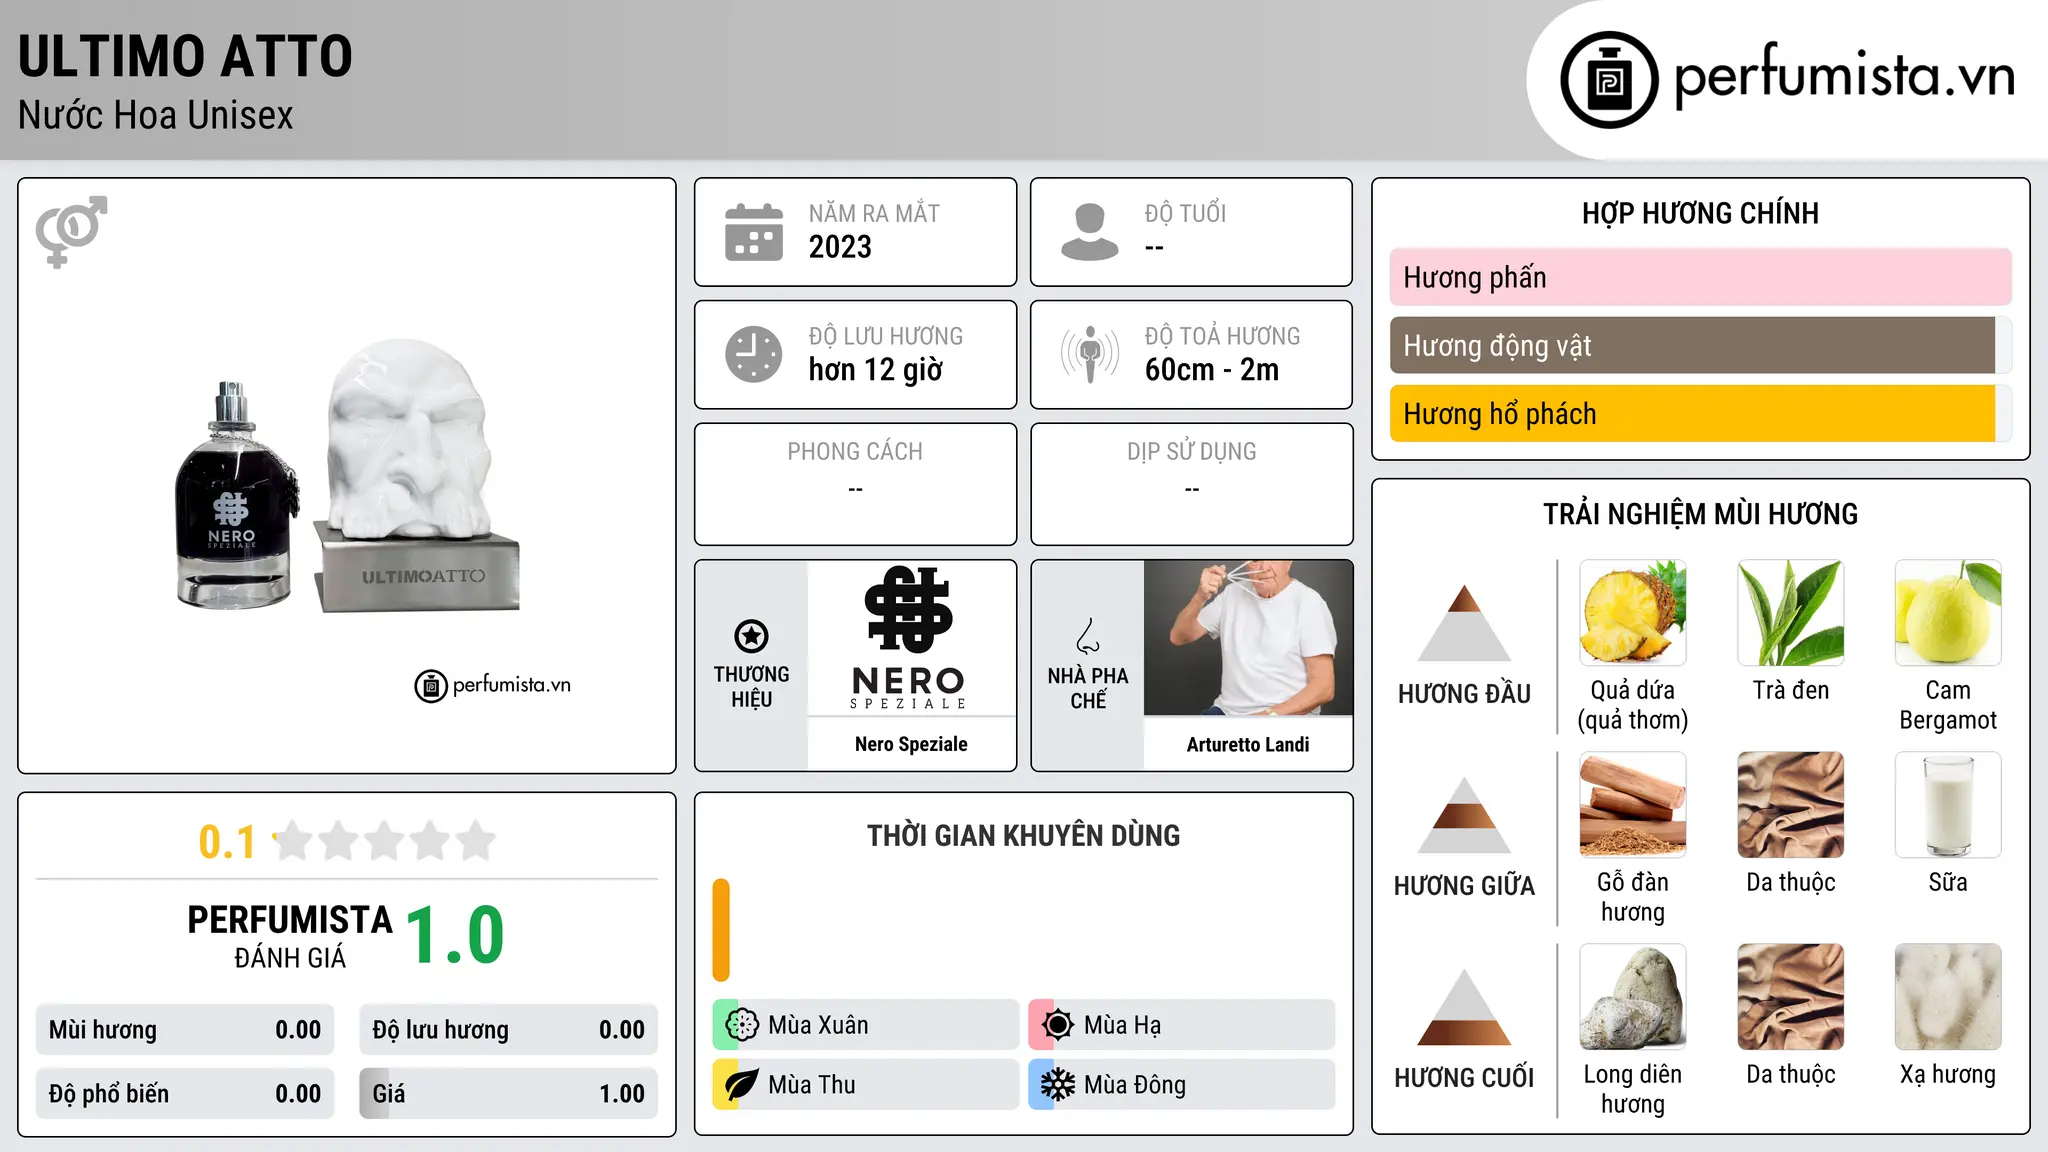The height and width of the screenshot is (1152, 2048).
Task: Open the Nero Speziale brand name link
Action: (x=911, y=744)
